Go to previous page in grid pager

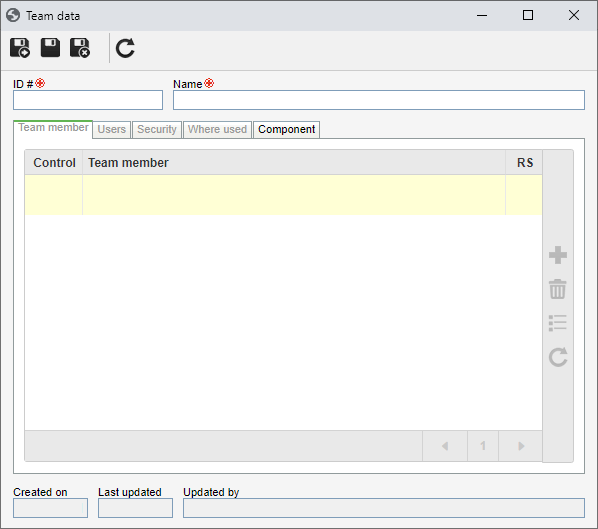[x=445, y=446]
